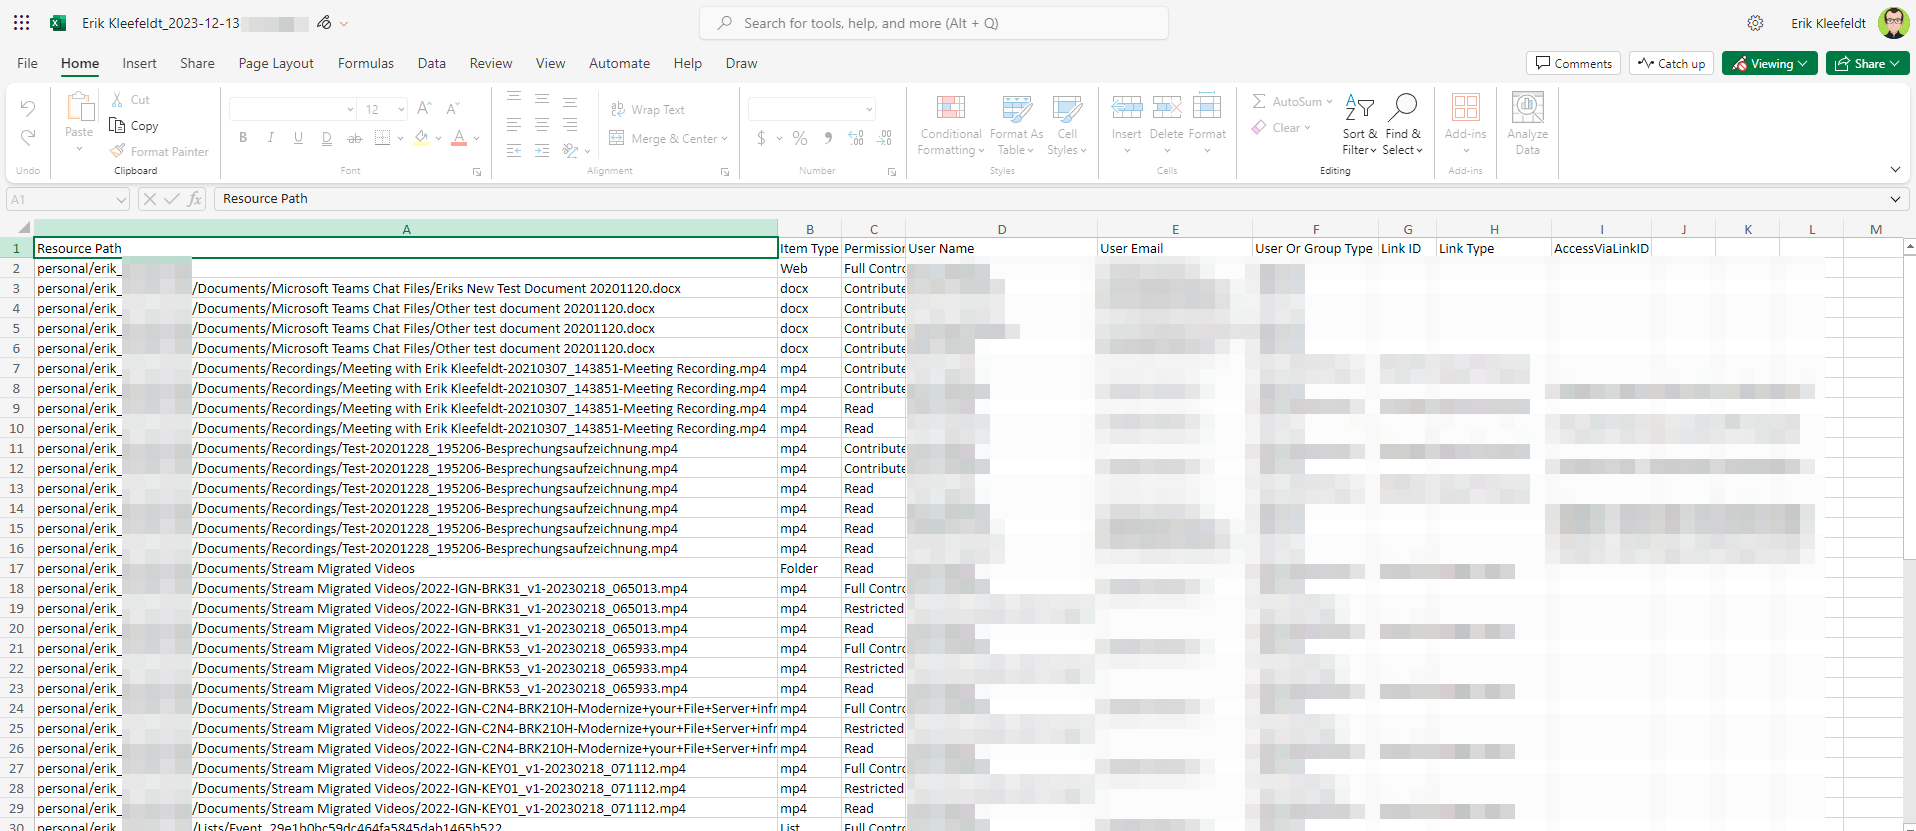The height and width of the screenshot is (831, 1916).
Task: Click the Analyze Data icon
Action: point(1527,108)
